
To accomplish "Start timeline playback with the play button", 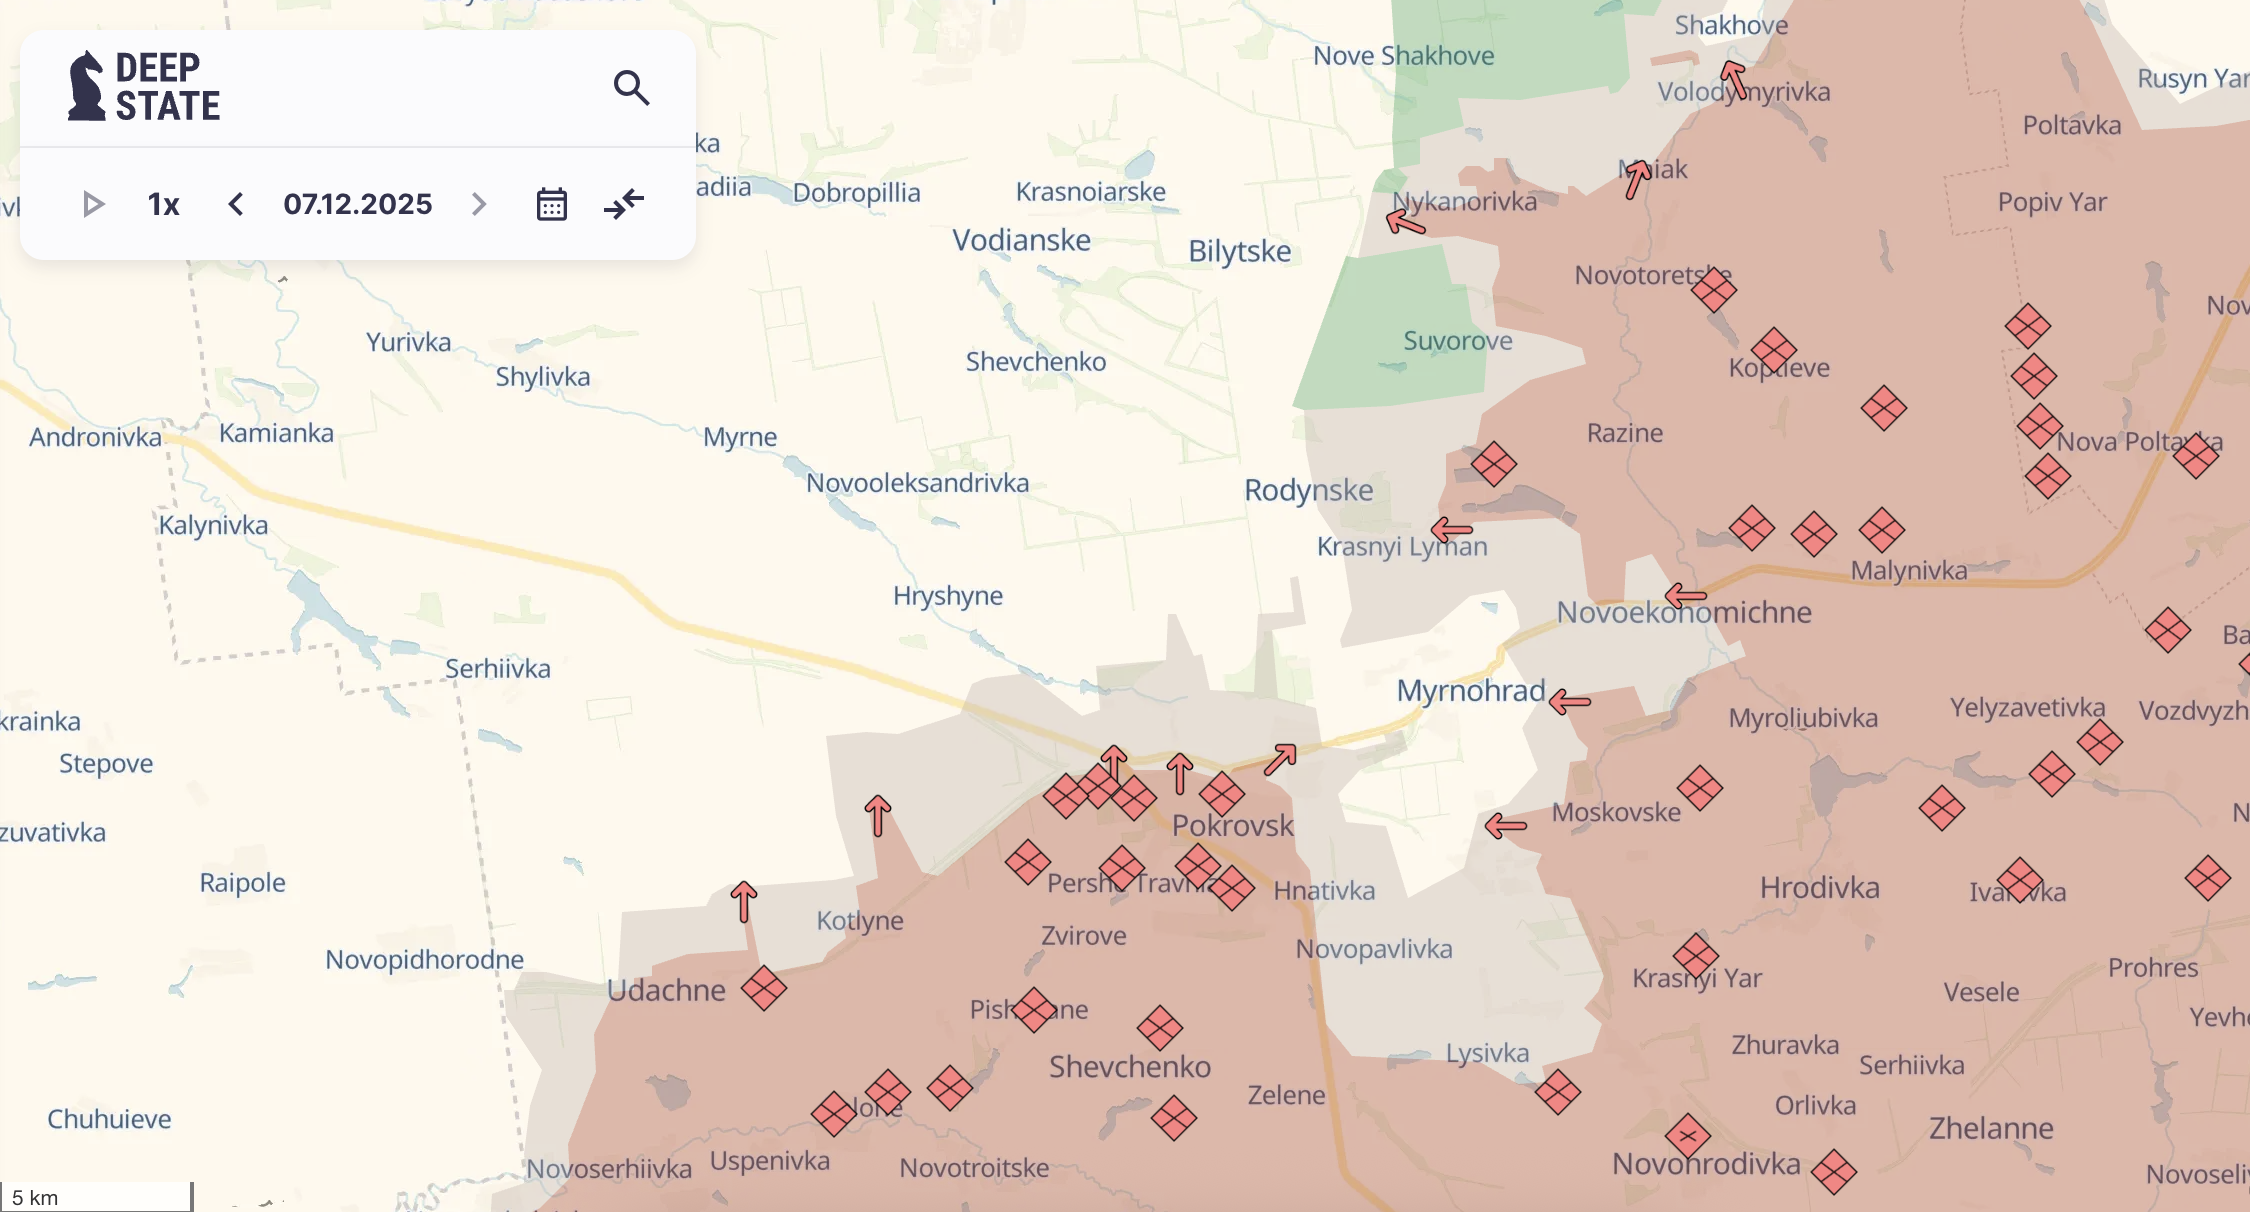I will pos(94,204).
